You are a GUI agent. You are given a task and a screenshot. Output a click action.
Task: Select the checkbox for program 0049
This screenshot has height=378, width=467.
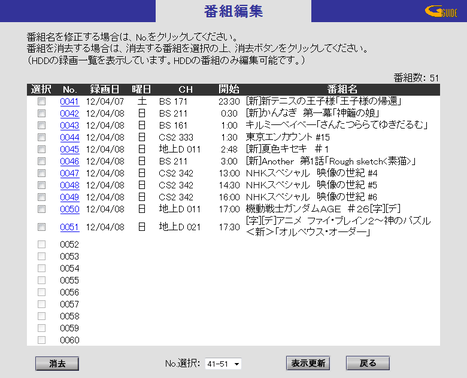[x=41, y=197]
